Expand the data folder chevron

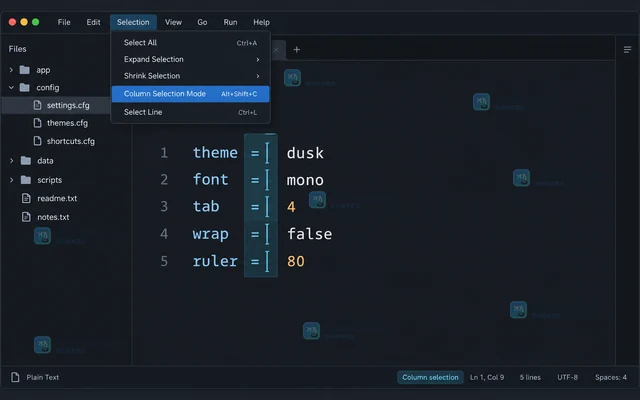click(11, 161)
